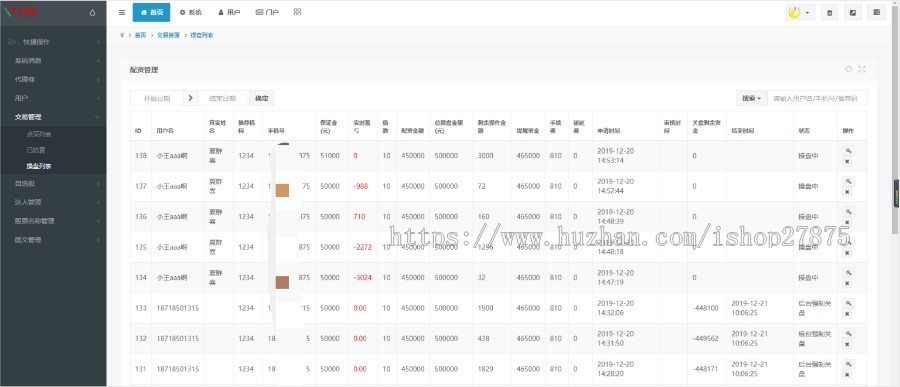This screenshot has height=387, width=900.
Task: Open the four-squares grid icon in top navigation
Action: (297, 11)
